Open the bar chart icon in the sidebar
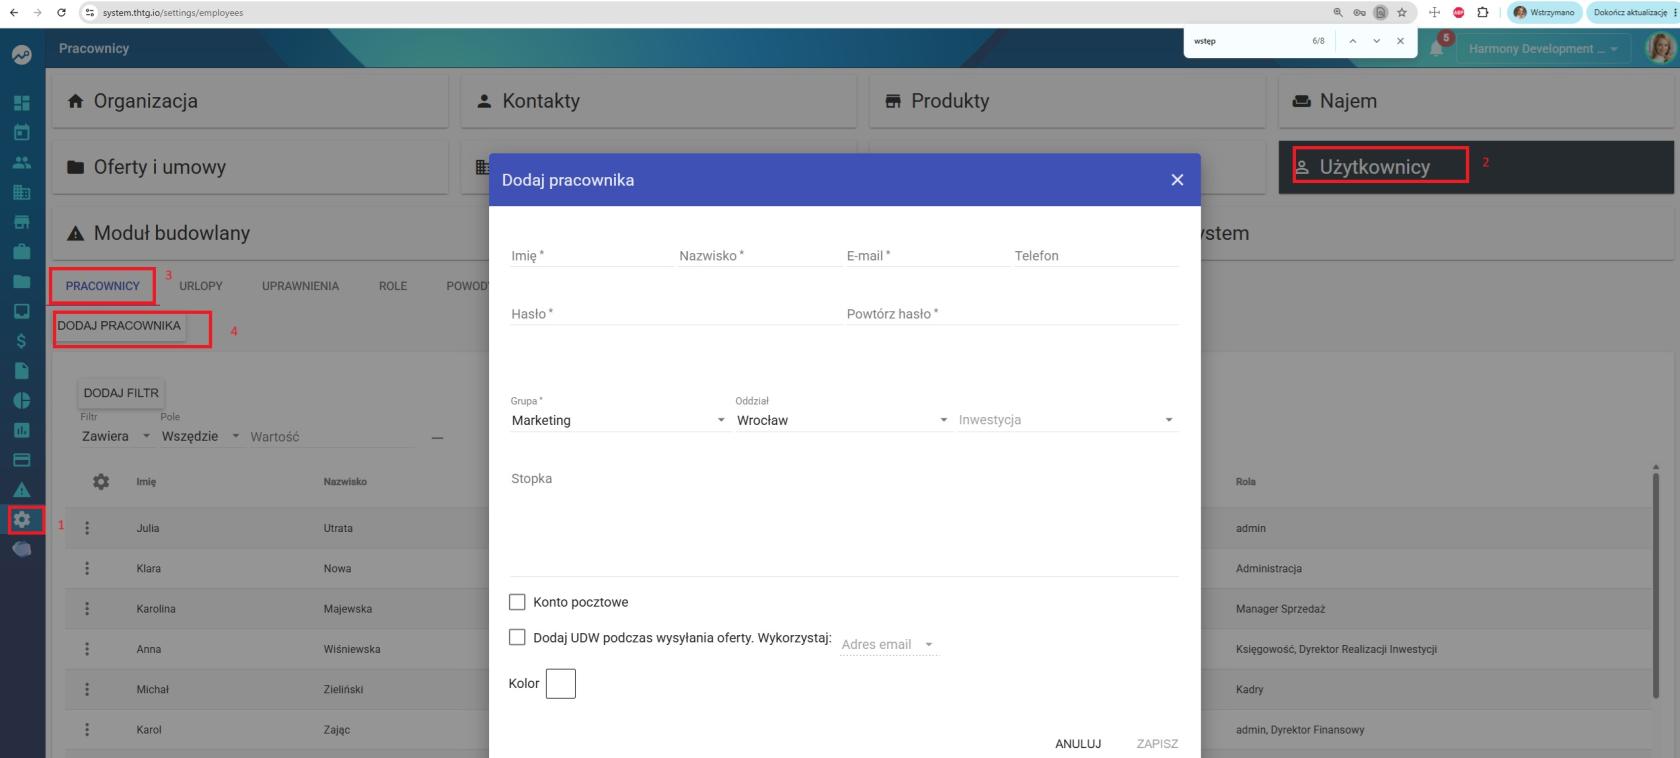This screenshot has width=1680, height=758. click(21, 430)
